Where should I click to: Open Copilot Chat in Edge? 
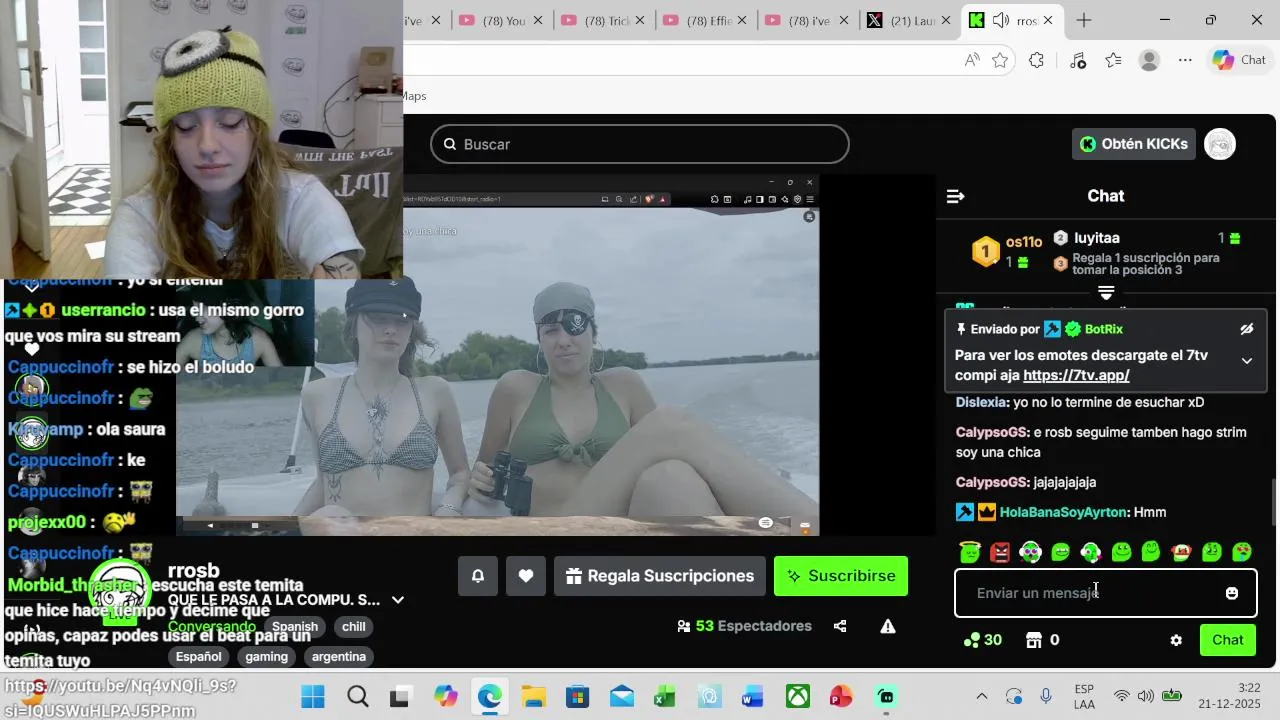[x=1239, y=60]
